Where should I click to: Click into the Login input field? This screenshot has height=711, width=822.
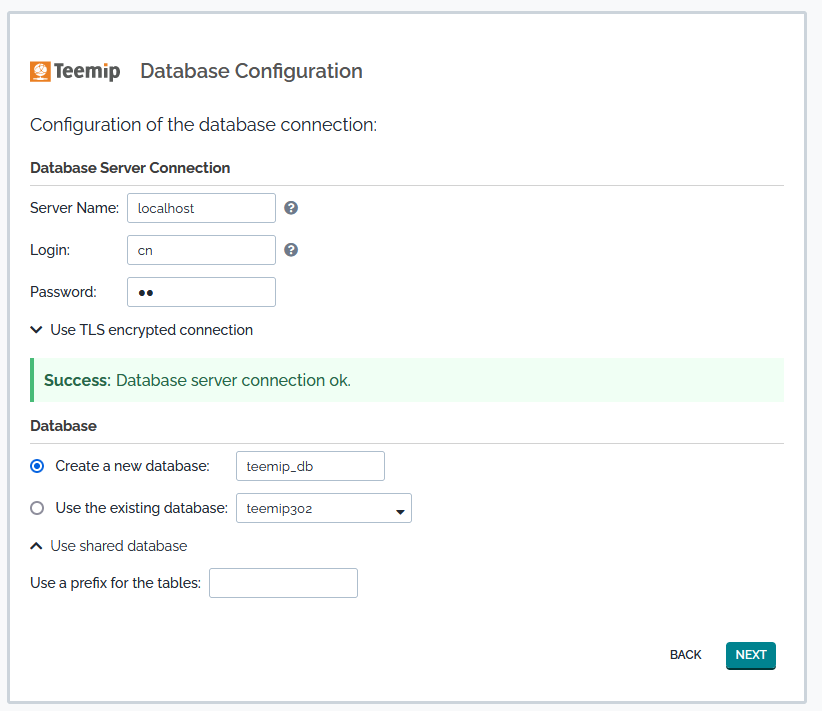201,250
